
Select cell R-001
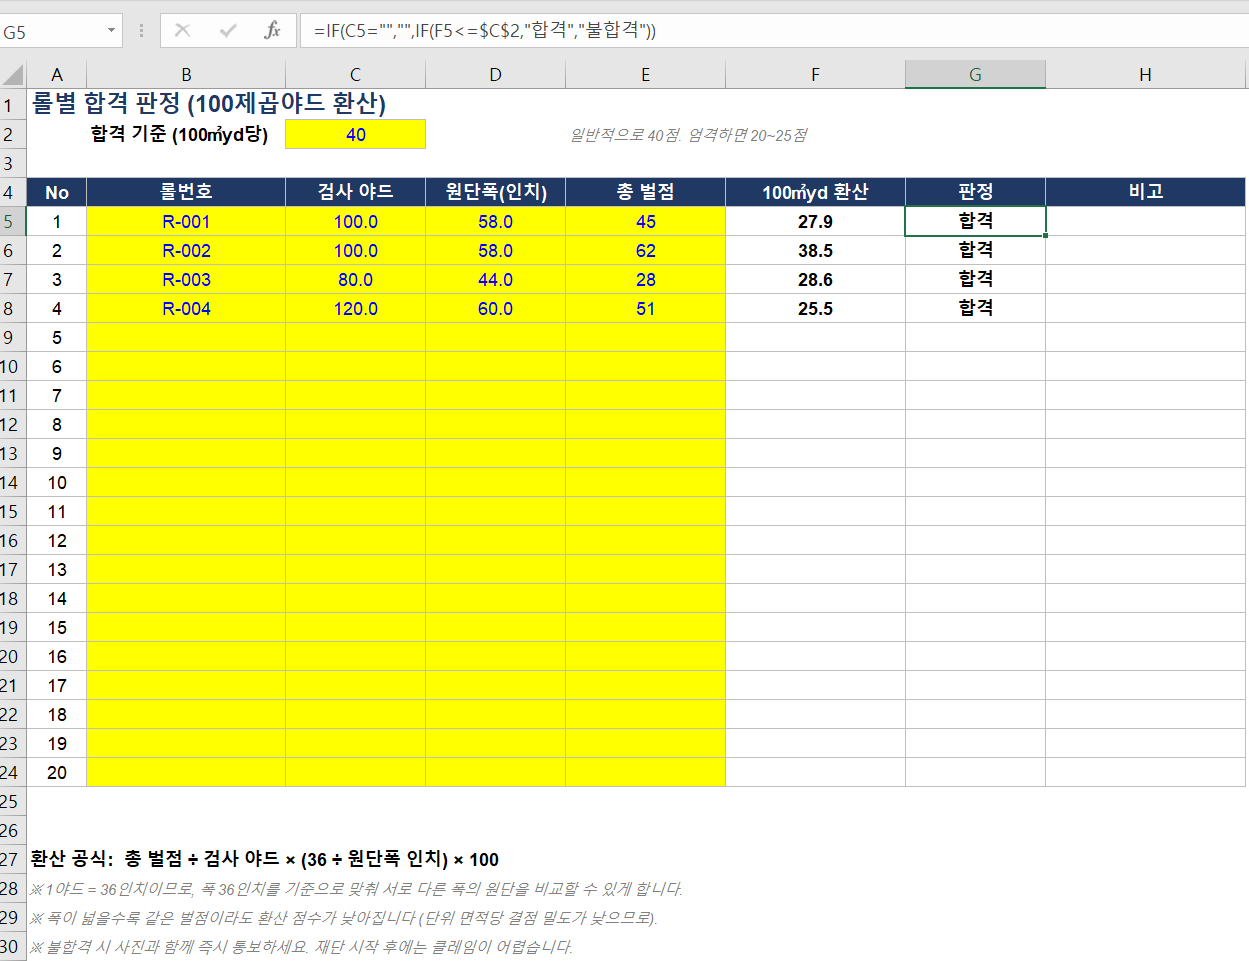pos(186,222)
